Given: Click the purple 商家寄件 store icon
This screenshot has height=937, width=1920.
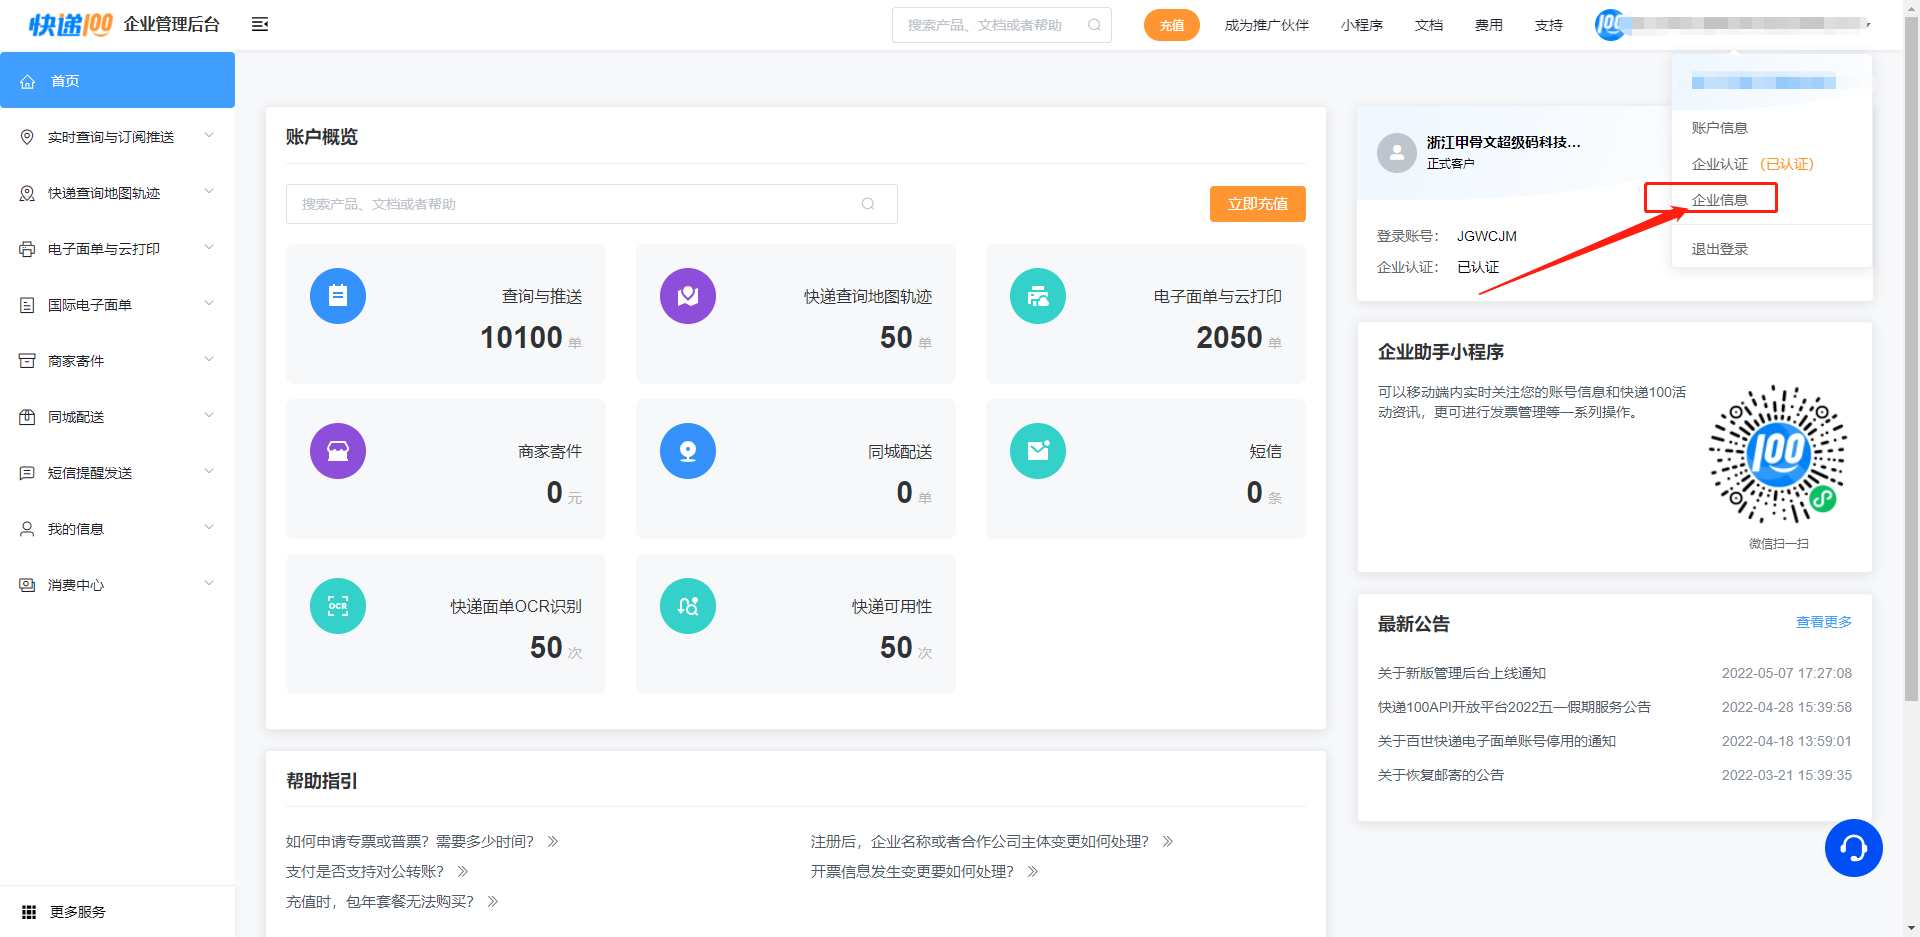Looking at the screenshot, I should 338,451.
